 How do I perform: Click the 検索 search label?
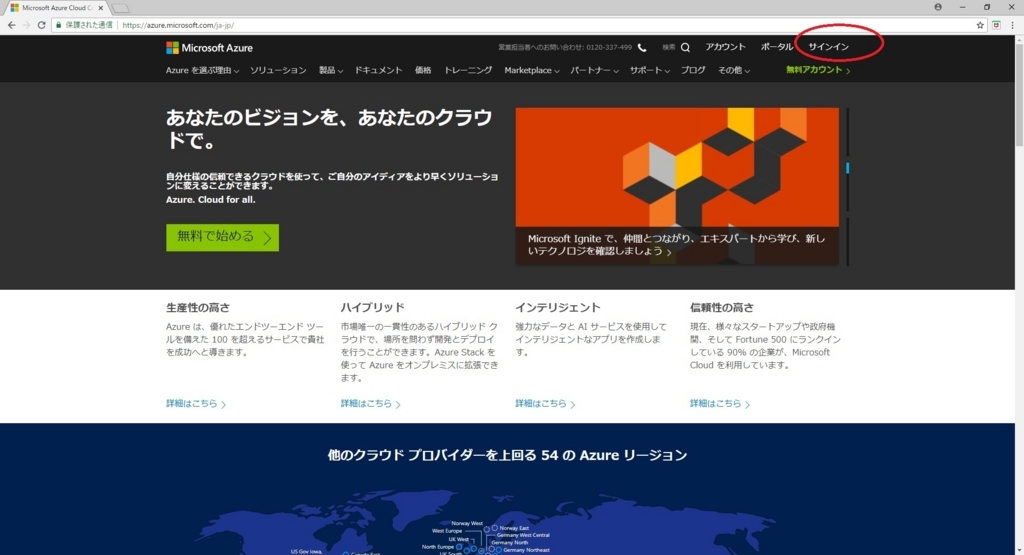(669, 47)
